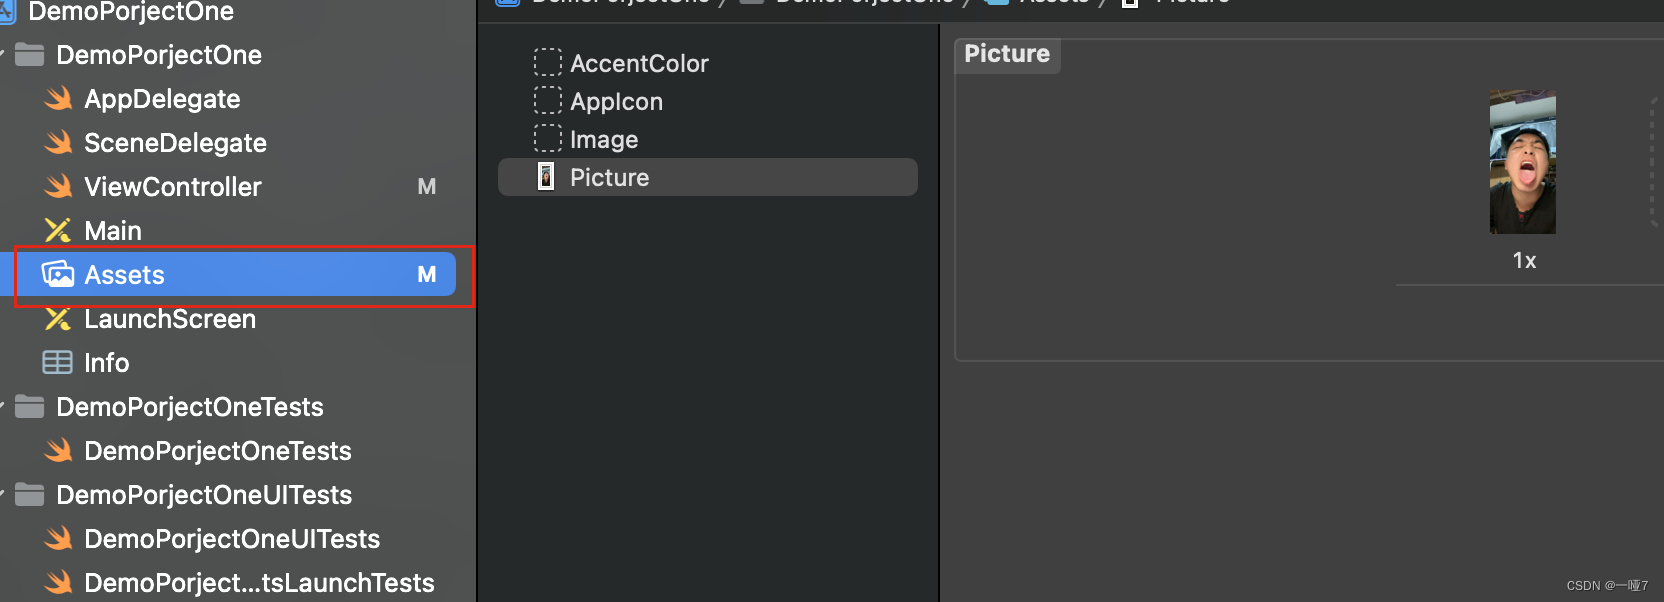Screen dimensions: 1664x602
Task: Click the LaunchScreen storyboard icon
Action: pos(58,319)
